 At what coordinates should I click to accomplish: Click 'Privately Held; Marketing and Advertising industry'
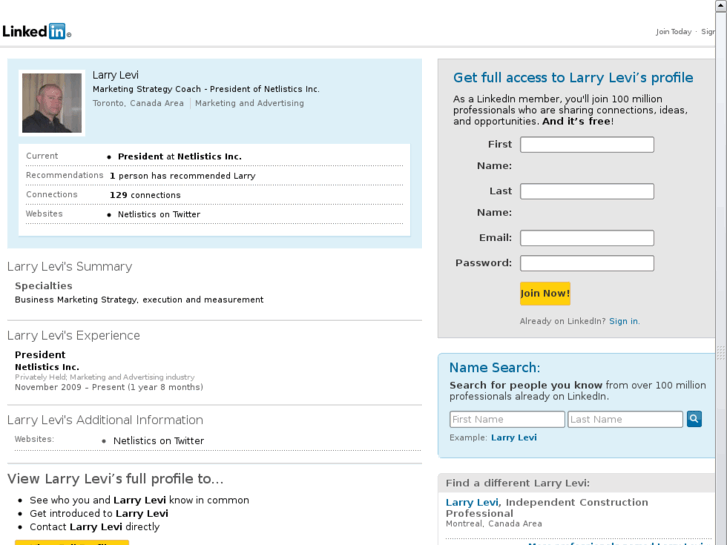pyautogui.click(x=105, y=377)
